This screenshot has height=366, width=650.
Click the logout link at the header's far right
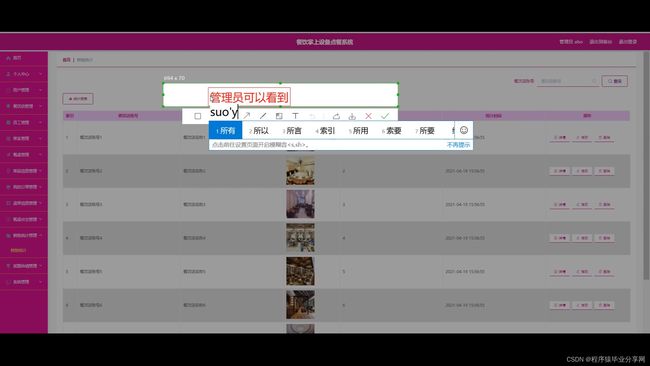[628, 42]
